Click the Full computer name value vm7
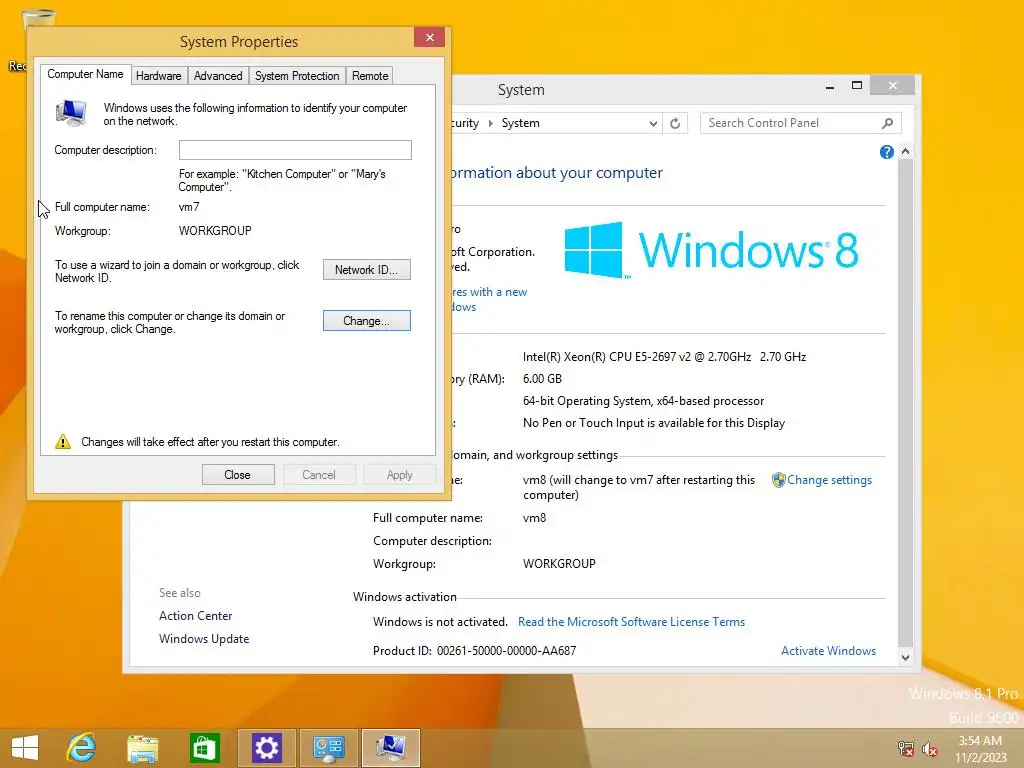The width and height of the screenshot is (1024, 768). [x=189, y=207]
